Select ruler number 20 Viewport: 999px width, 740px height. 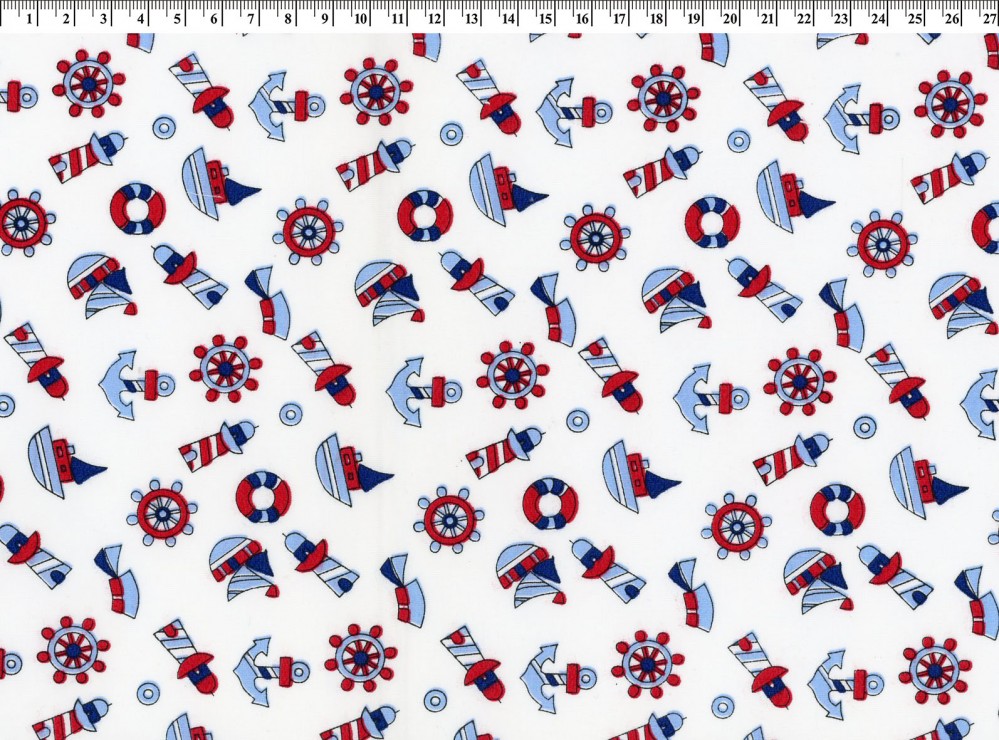click(729, 18)
